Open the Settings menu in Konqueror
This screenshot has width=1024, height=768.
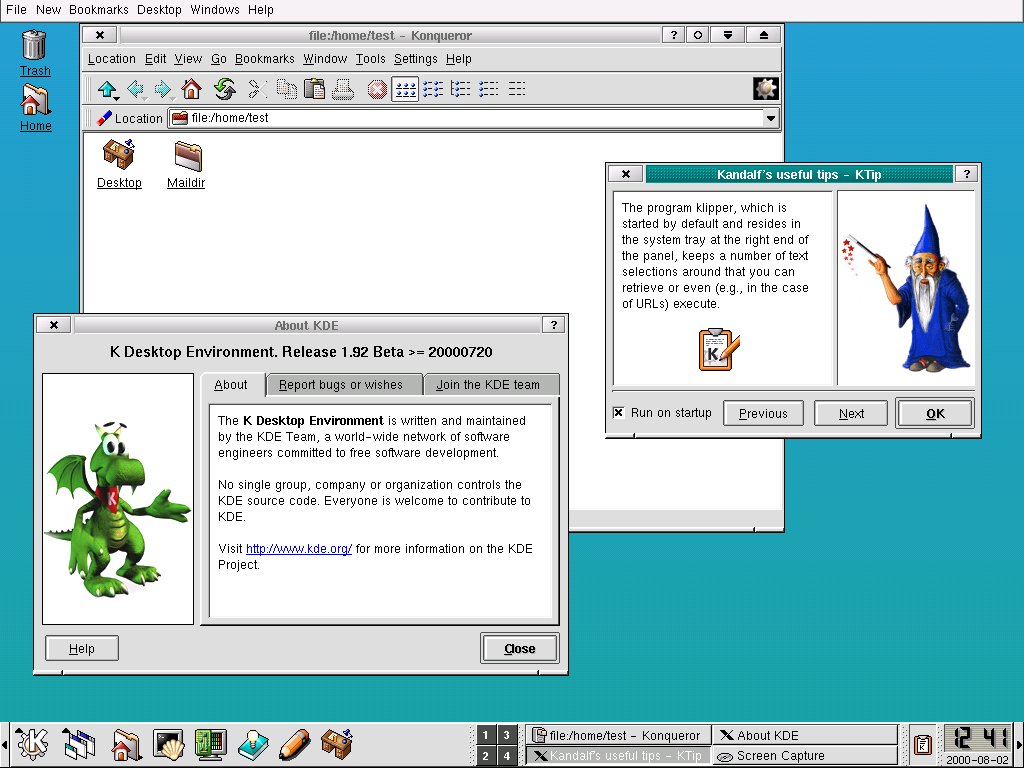click(415, 59)
